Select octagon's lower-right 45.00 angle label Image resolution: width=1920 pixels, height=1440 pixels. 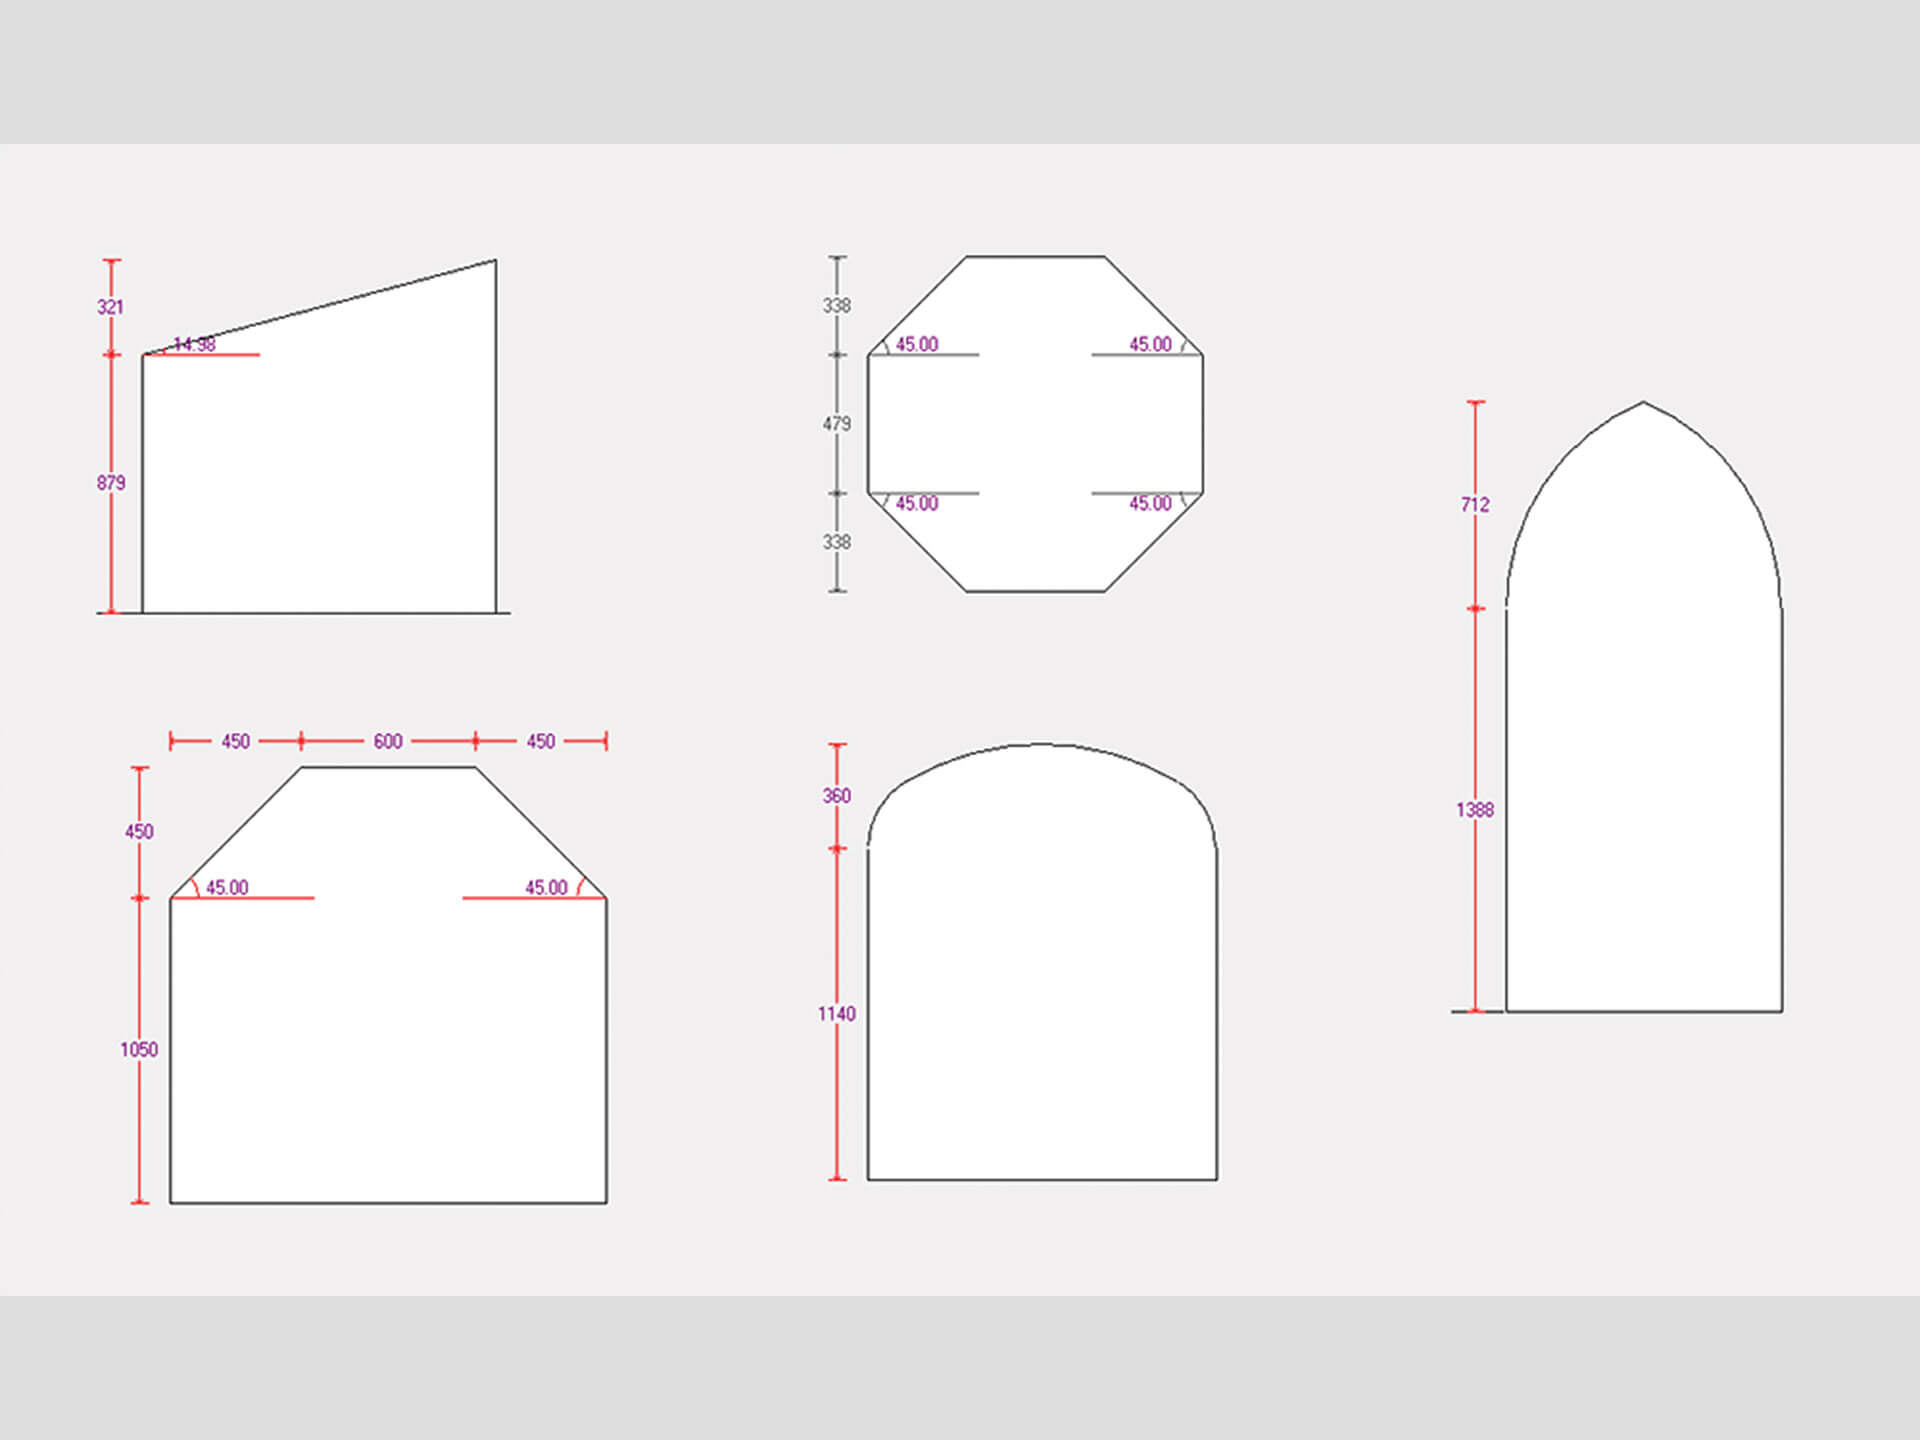click(1150, 504)
